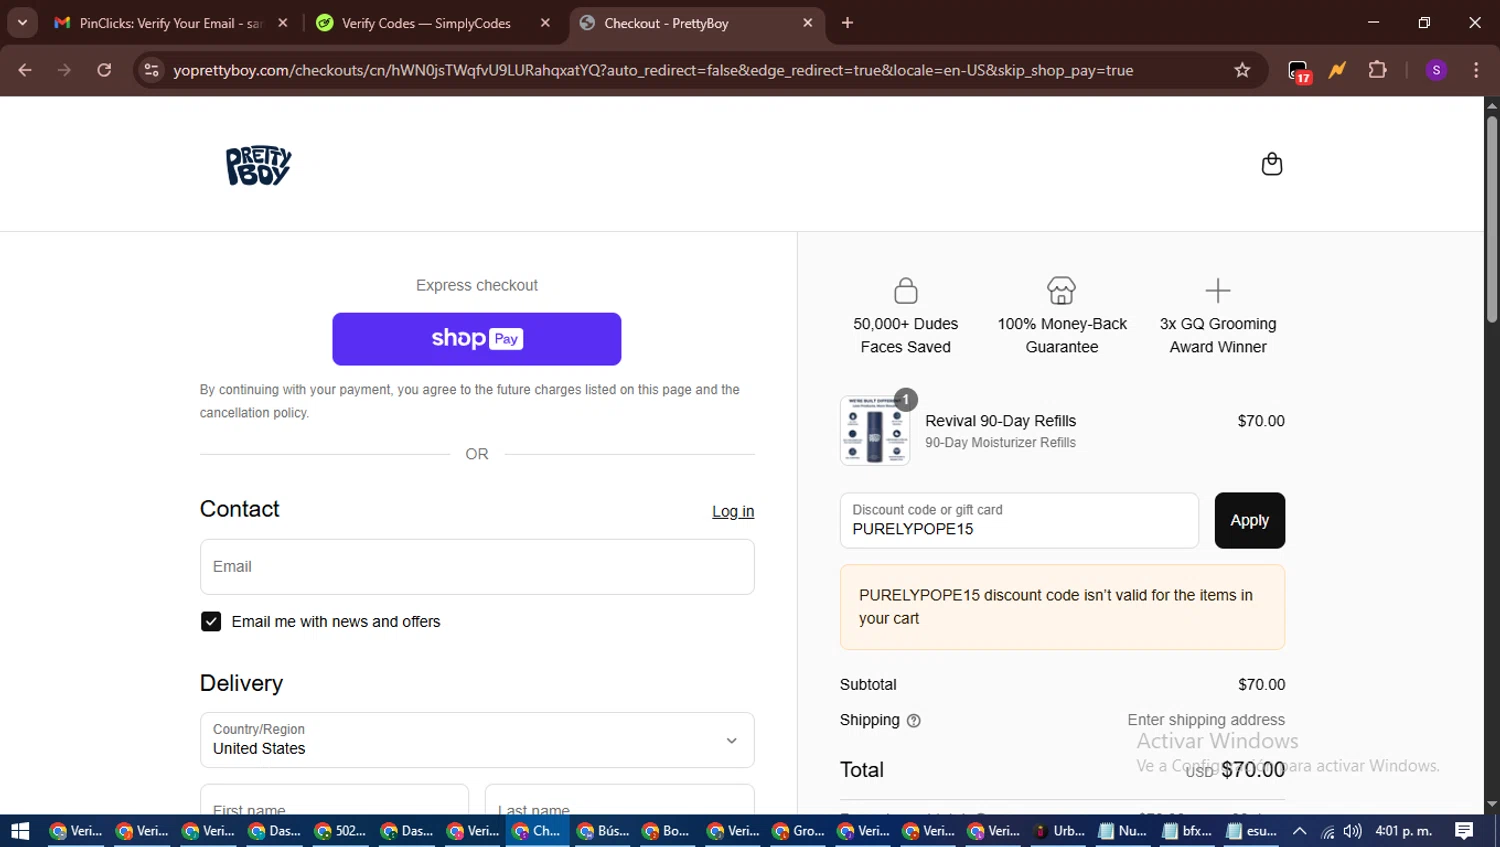Click the Revival 90-Day Refills product thumbnail

[875, 430]
